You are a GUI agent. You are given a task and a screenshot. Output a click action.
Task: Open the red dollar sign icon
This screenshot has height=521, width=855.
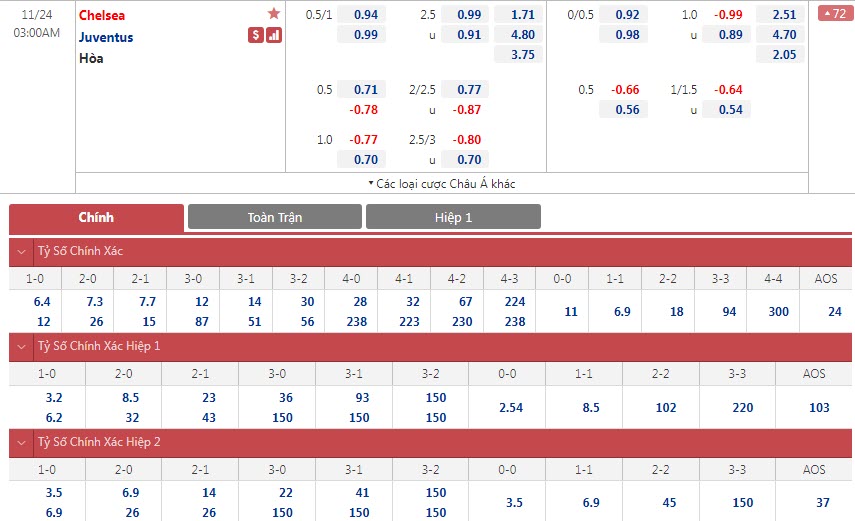pos(256,35)
